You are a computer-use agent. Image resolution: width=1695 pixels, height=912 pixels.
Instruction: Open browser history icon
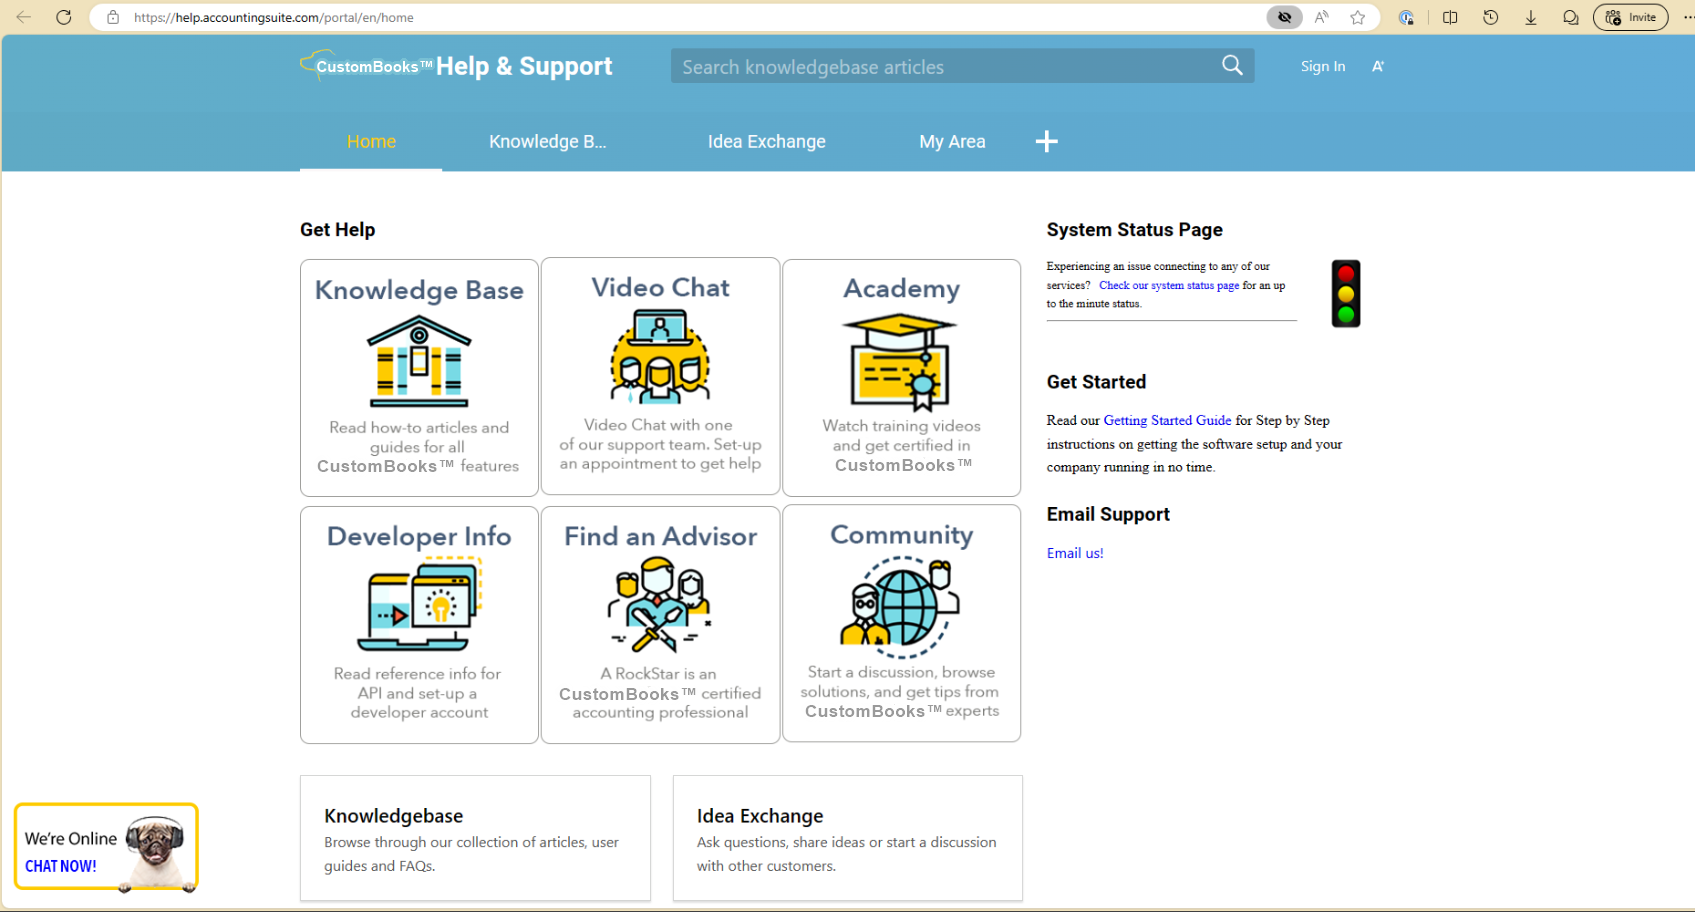coord(1490,17)
